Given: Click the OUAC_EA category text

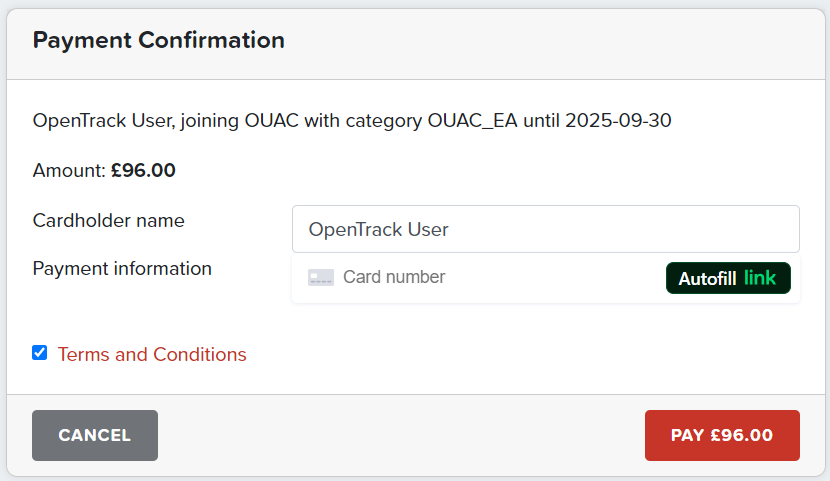Looking at the screenshot, I should (472, 121).
